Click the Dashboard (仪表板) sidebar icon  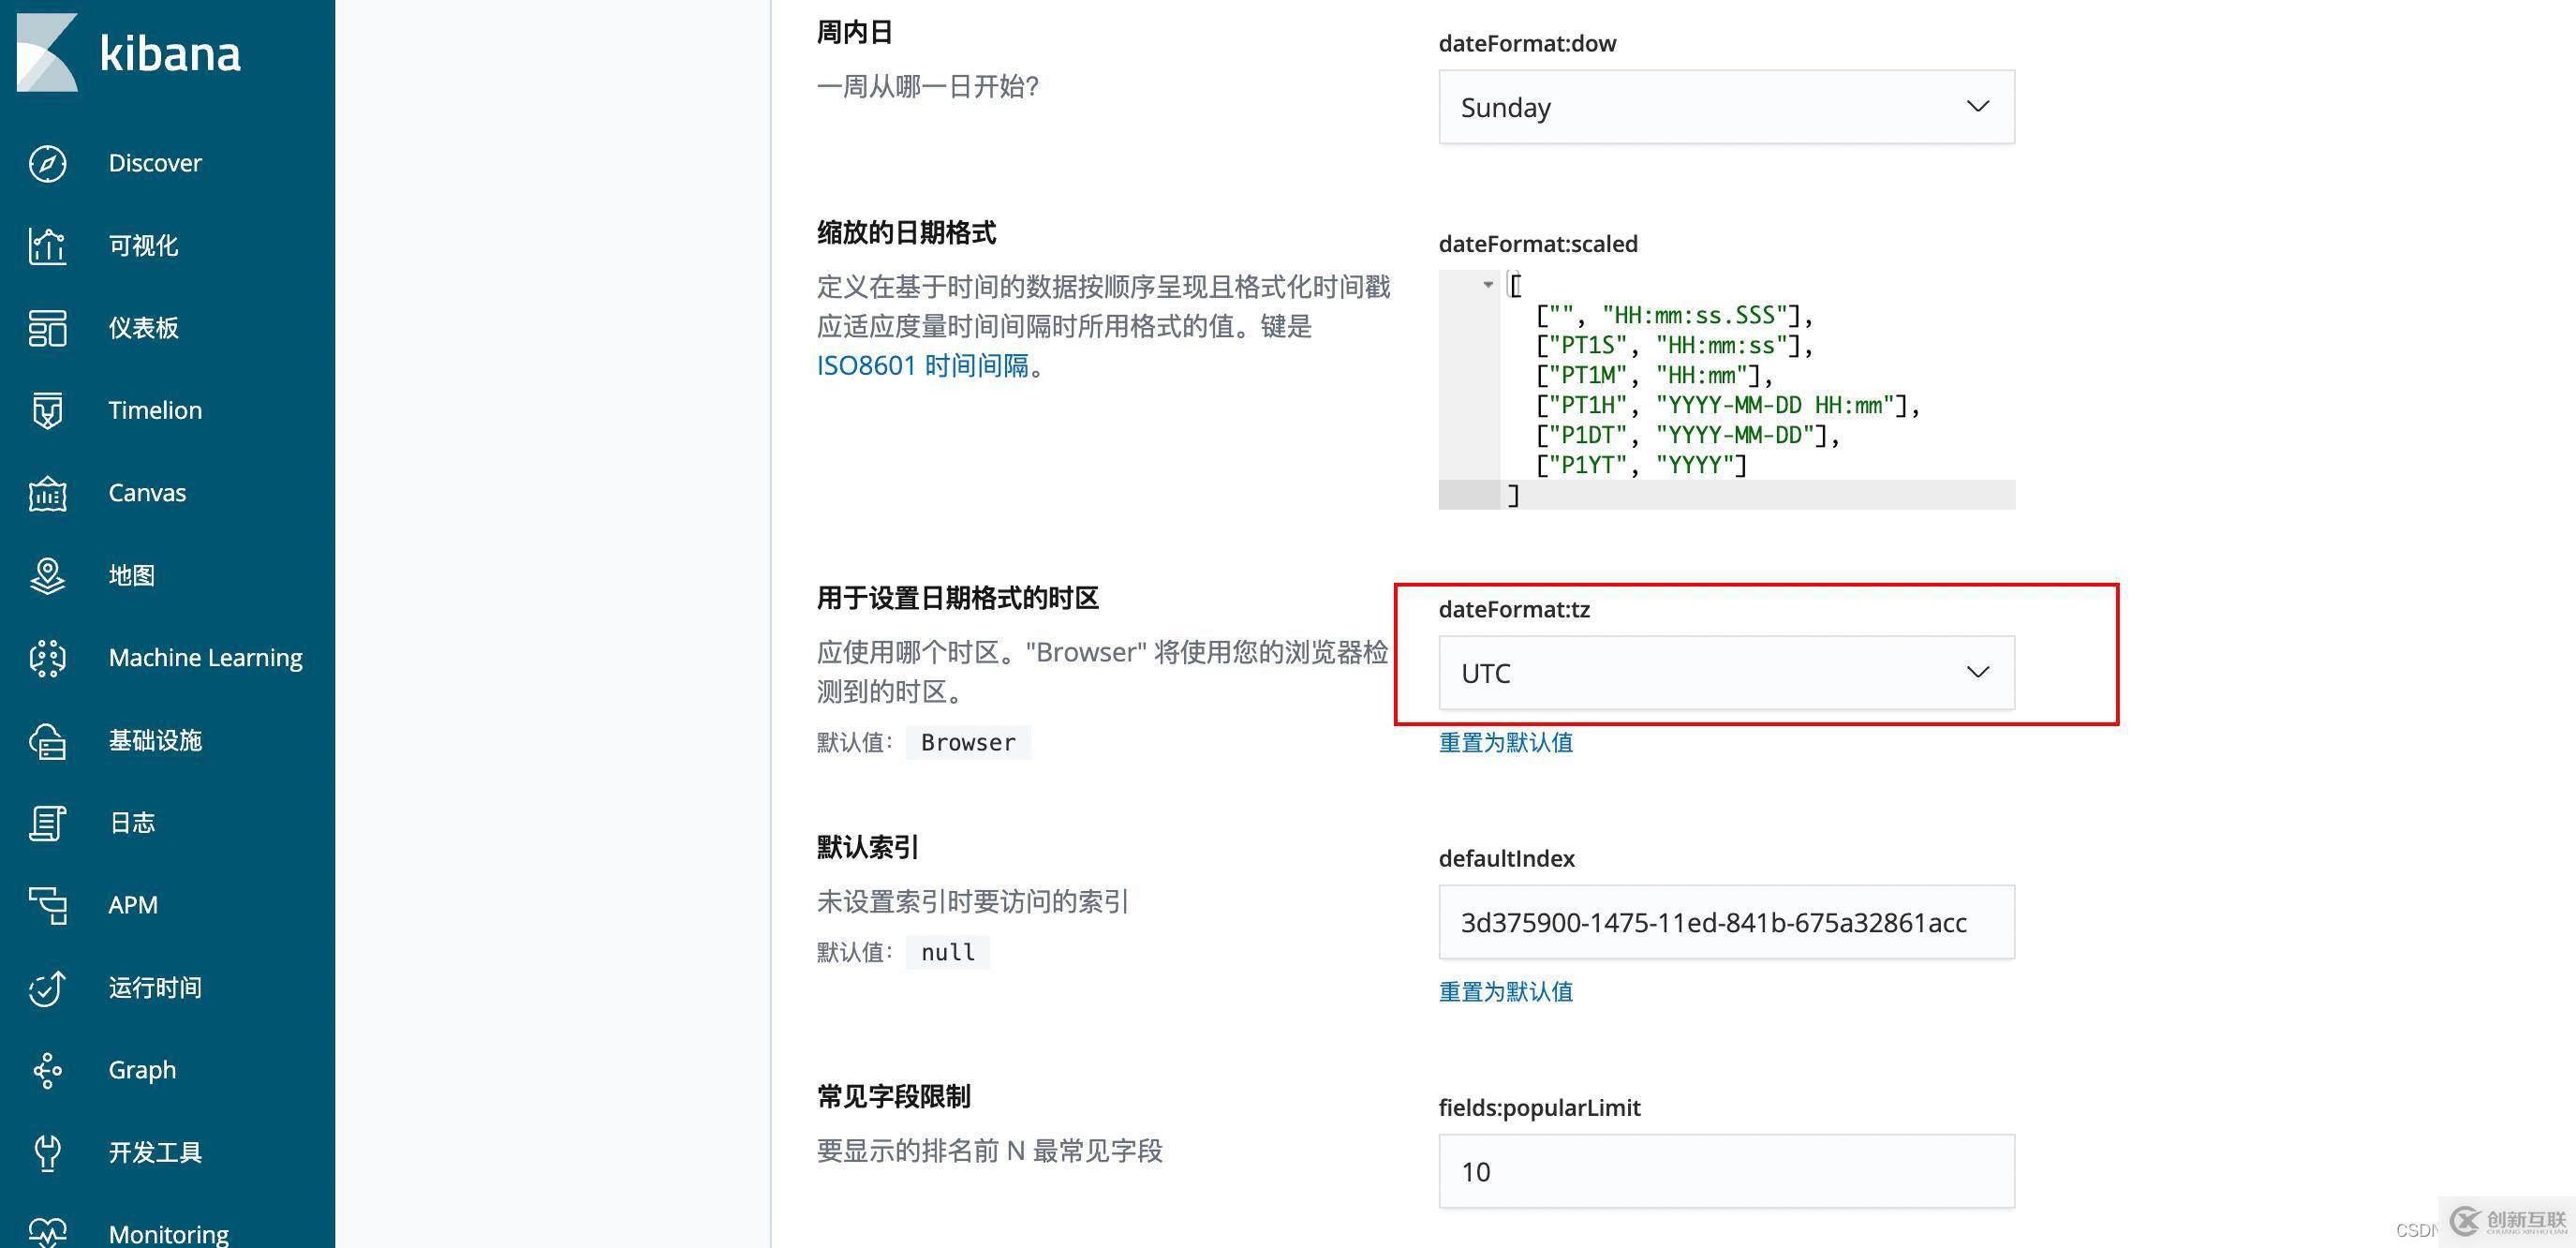coord(47,328)
